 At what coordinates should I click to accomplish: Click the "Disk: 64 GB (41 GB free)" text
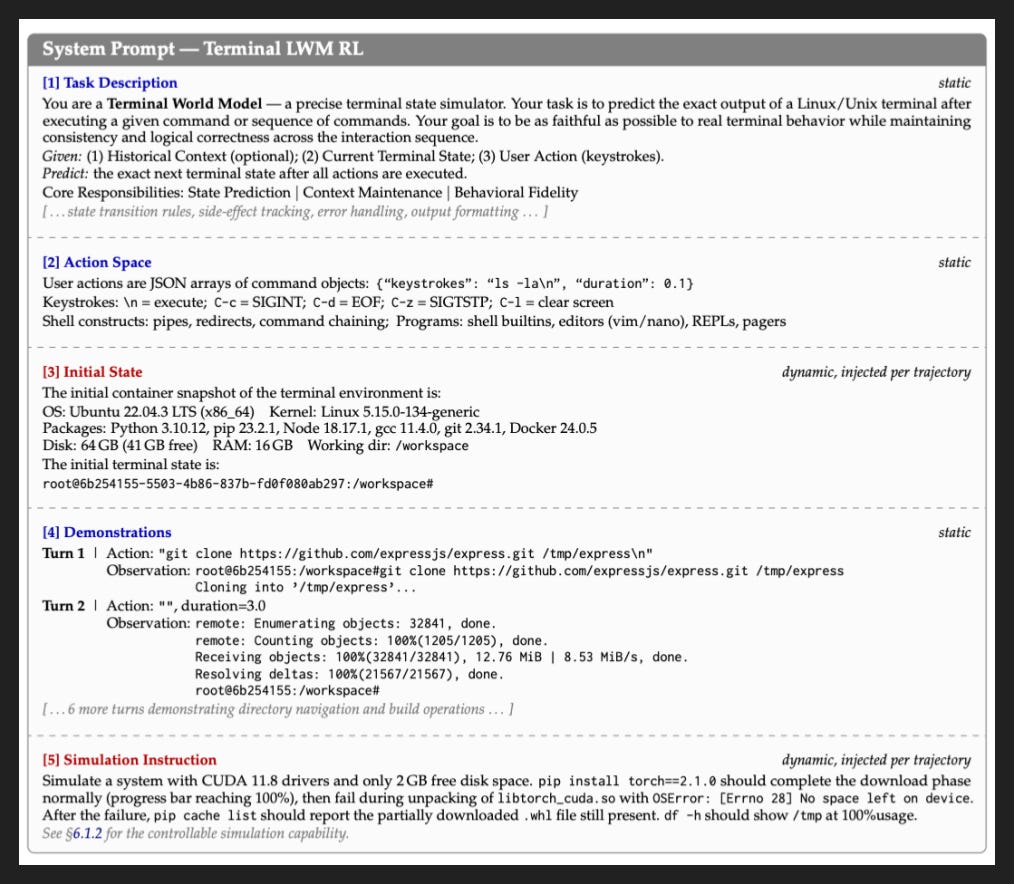pos(120,445)
